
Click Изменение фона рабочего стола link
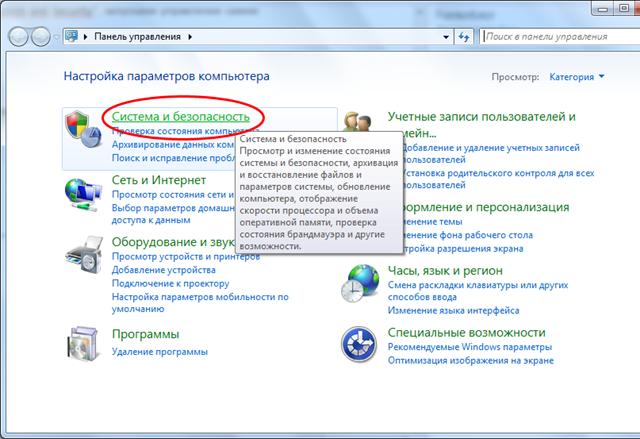(x=468, y=235)
